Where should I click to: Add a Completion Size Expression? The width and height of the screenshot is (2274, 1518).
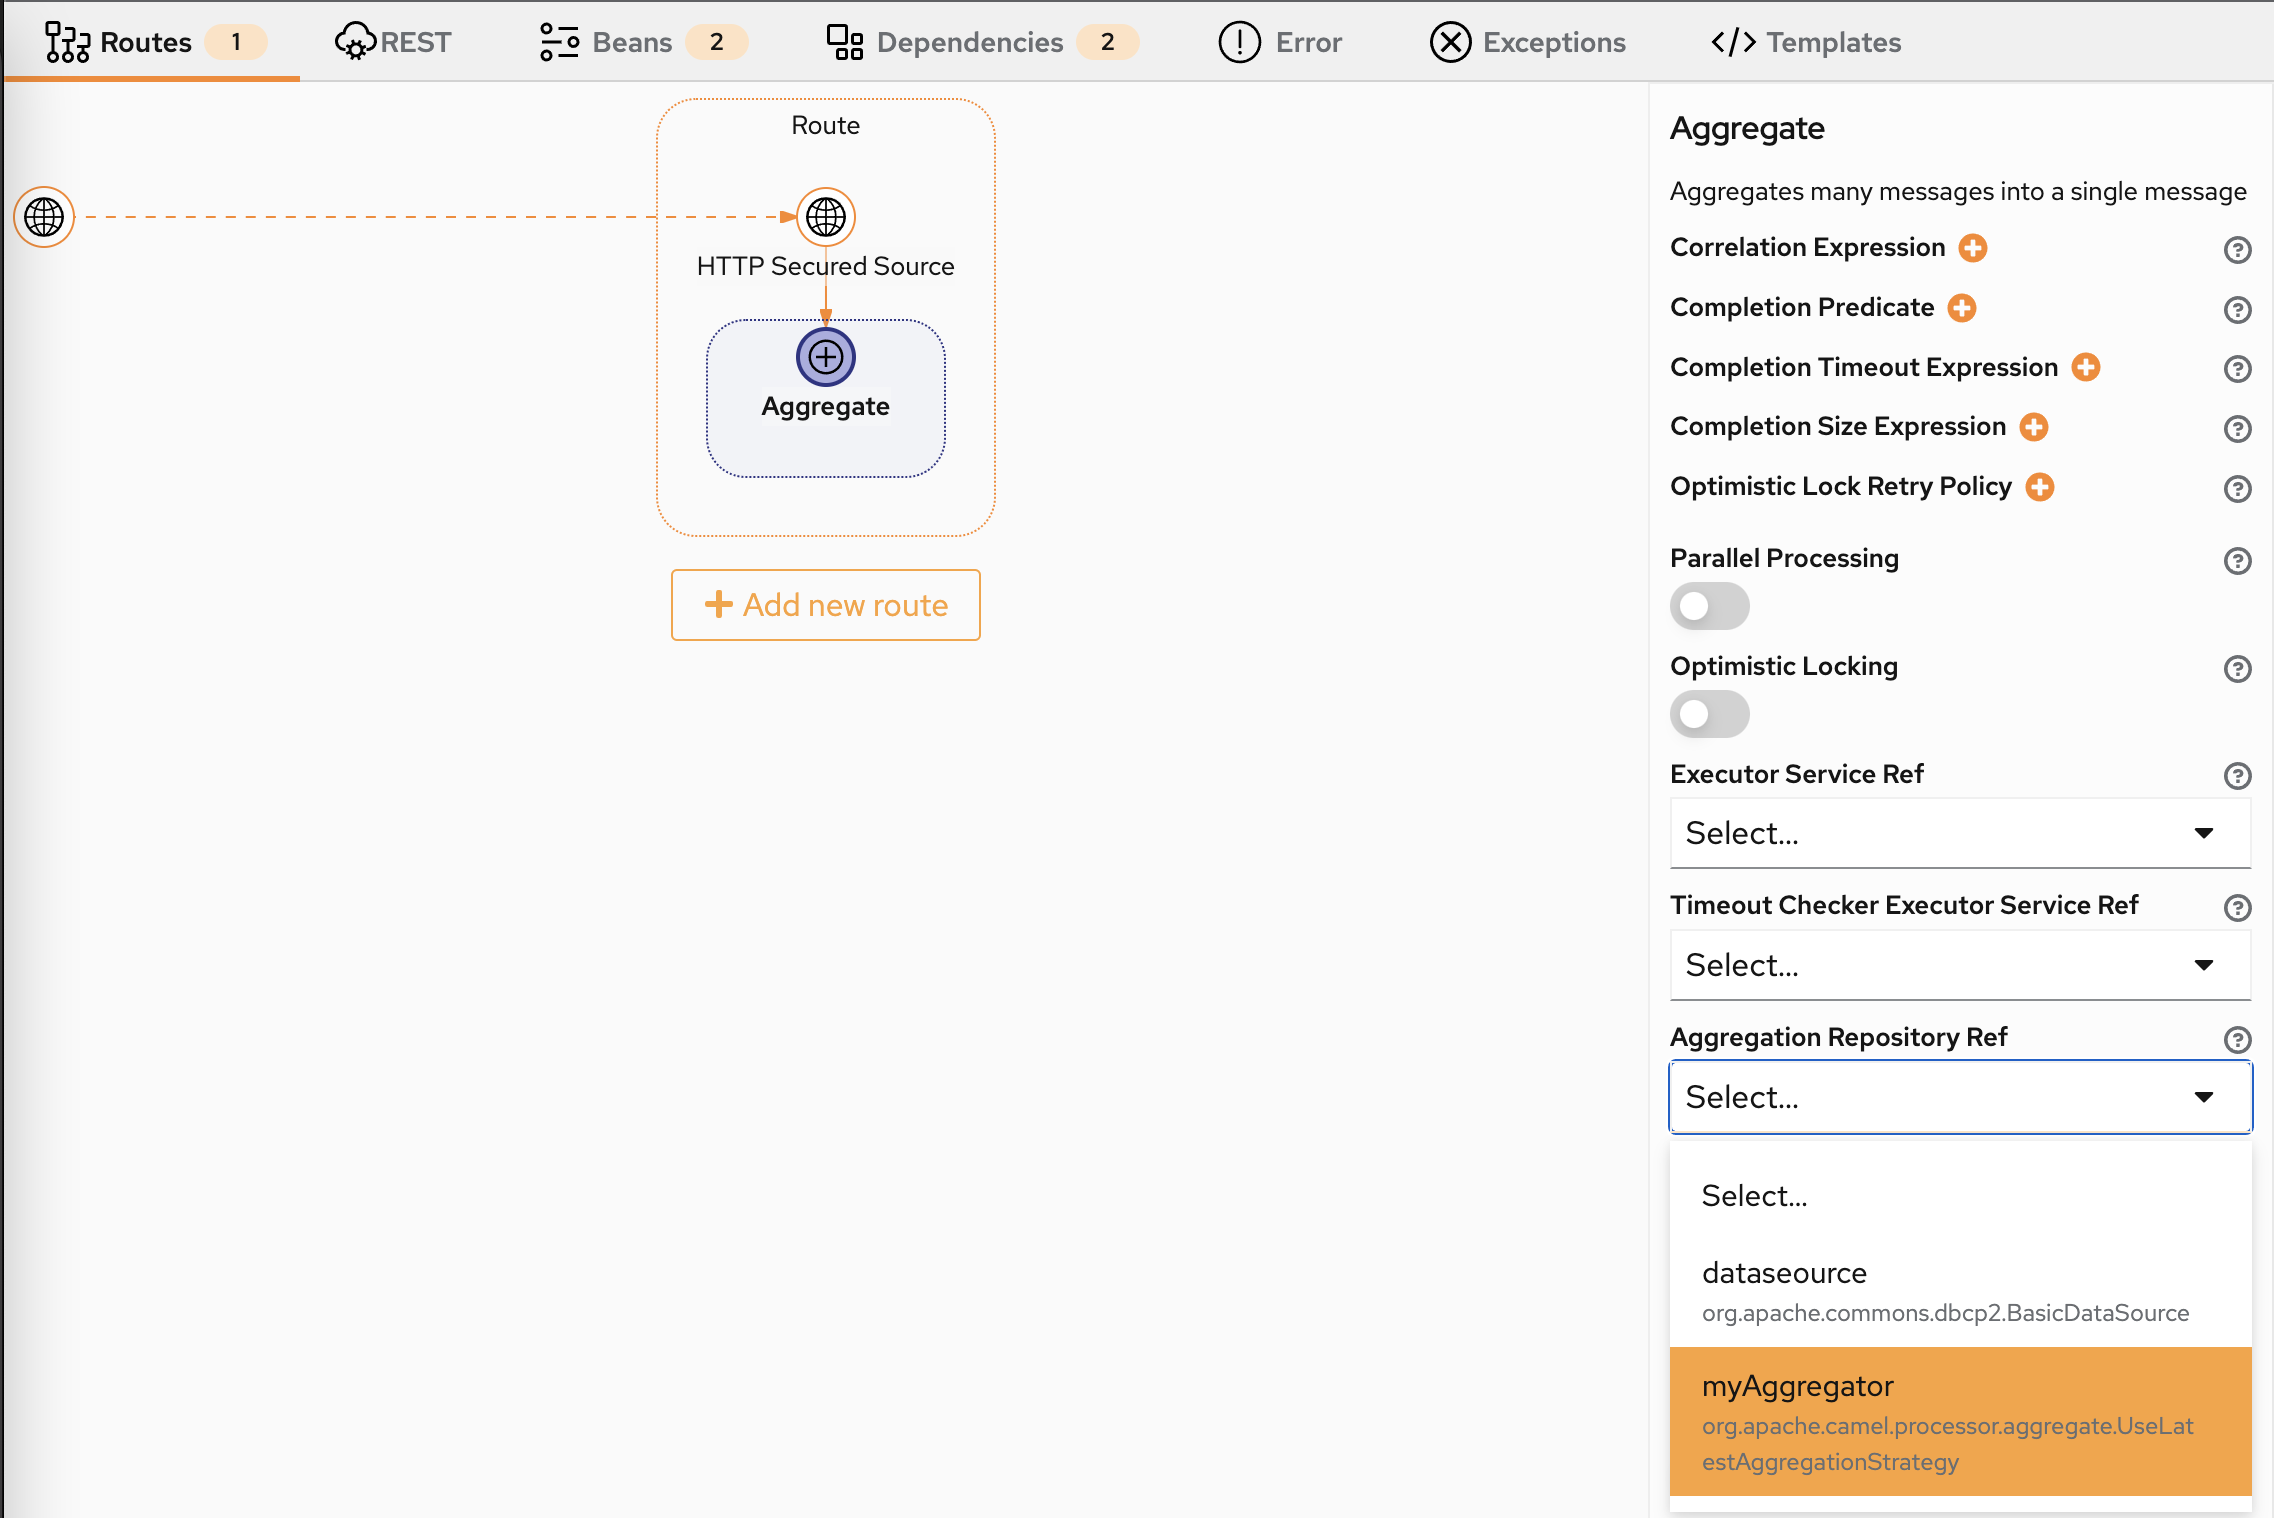coord(2034,427)
